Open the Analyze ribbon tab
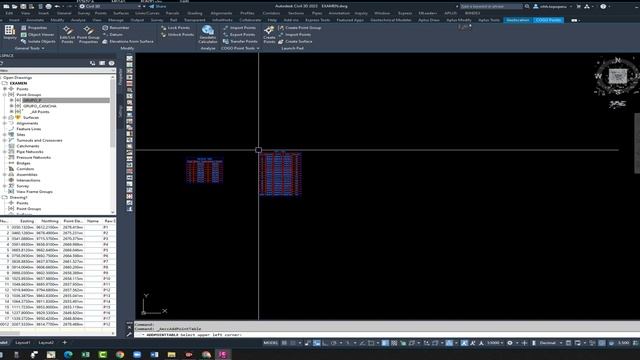 pos(78,20)
